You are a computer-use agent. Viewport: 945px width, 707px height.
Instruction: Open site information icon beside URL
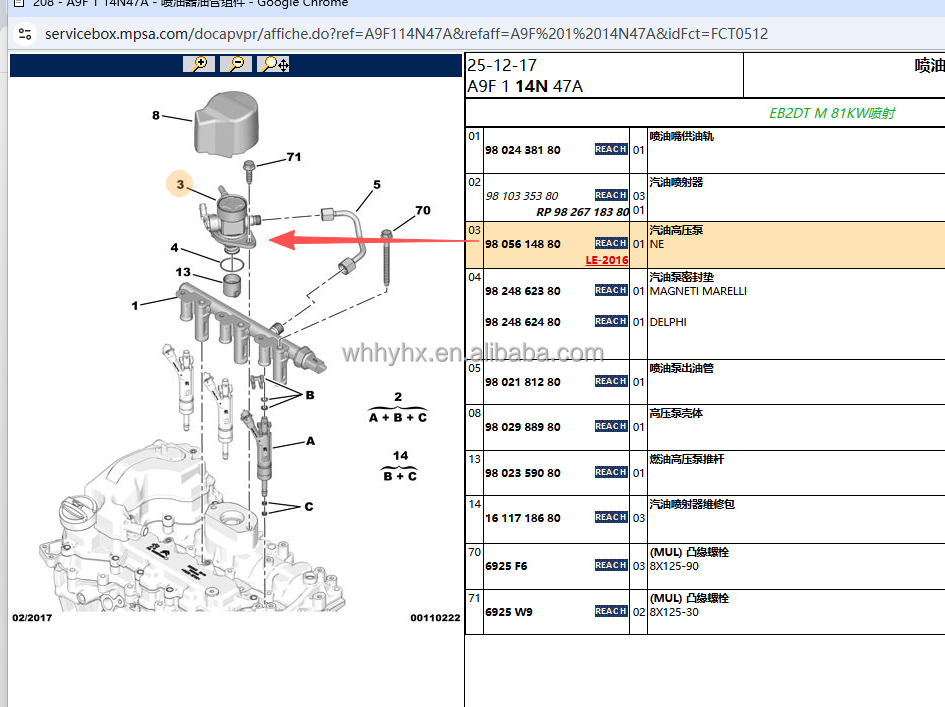(x=25, y=34)
